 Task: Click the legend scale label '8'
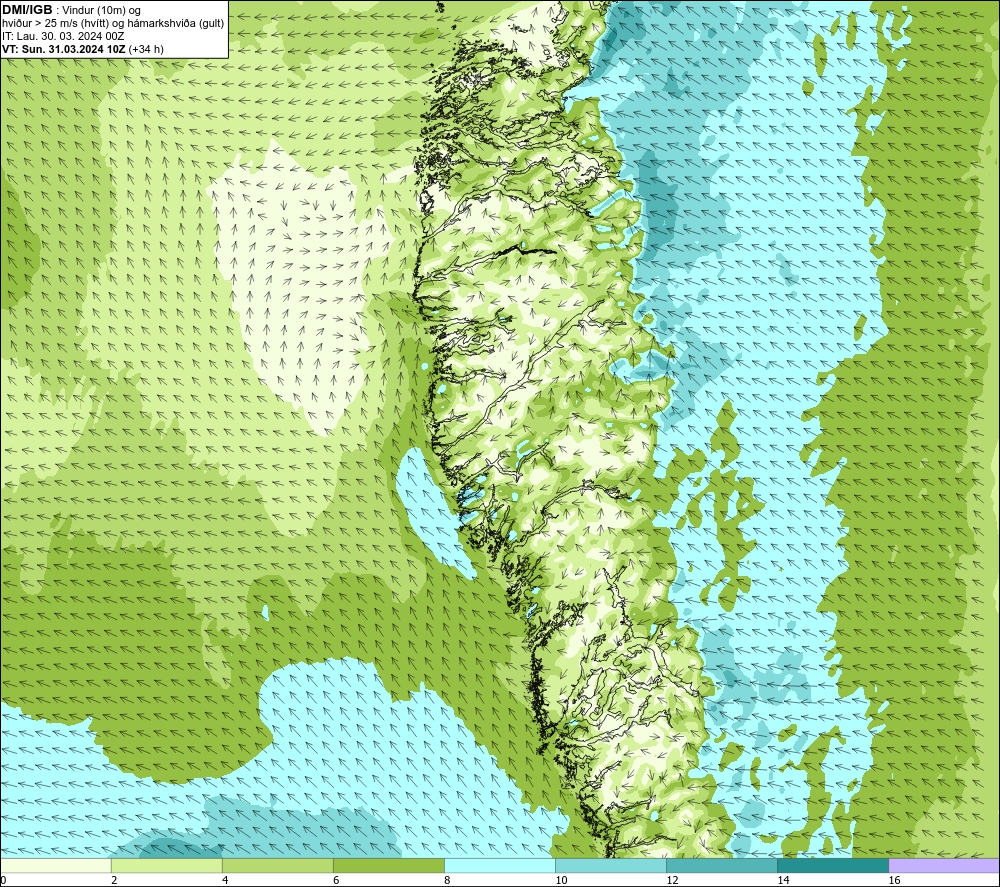point(447,881)
